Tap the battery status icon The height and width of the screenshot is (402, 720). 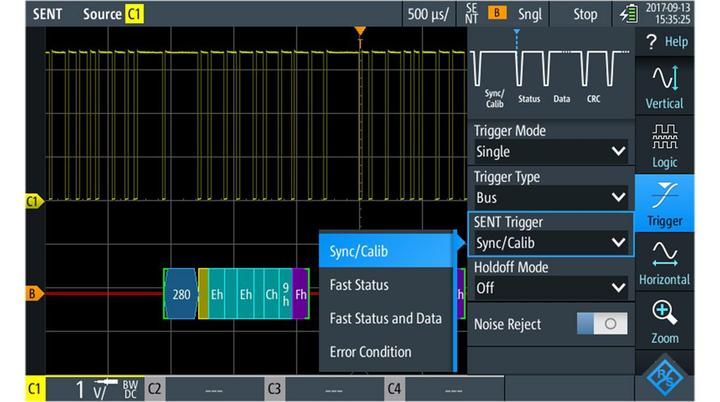pos(628,14)
